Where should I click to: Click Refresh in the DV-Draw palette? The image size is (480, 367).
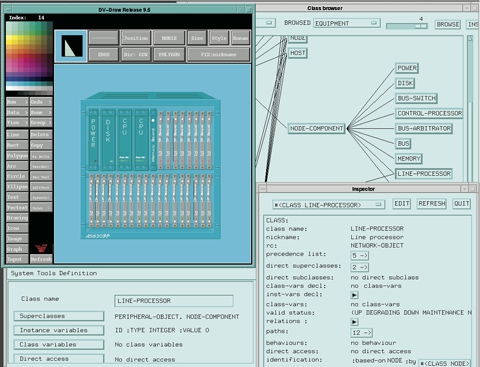[41, 259]
